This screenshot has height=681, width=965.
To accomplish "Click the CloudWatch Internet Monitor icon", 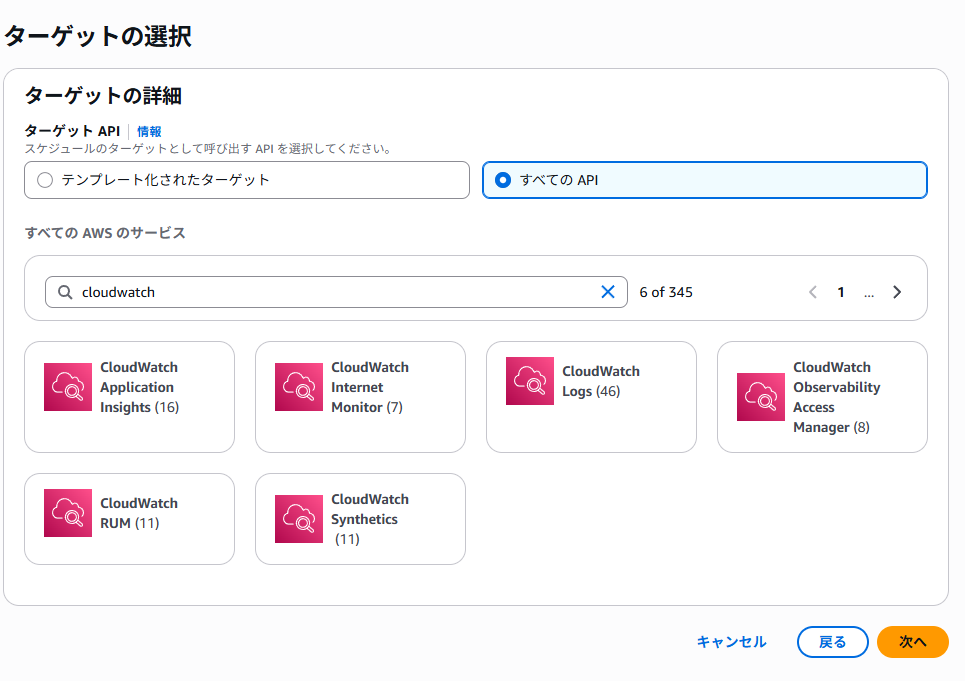I will pyautogui.click(x=298, y=387).
